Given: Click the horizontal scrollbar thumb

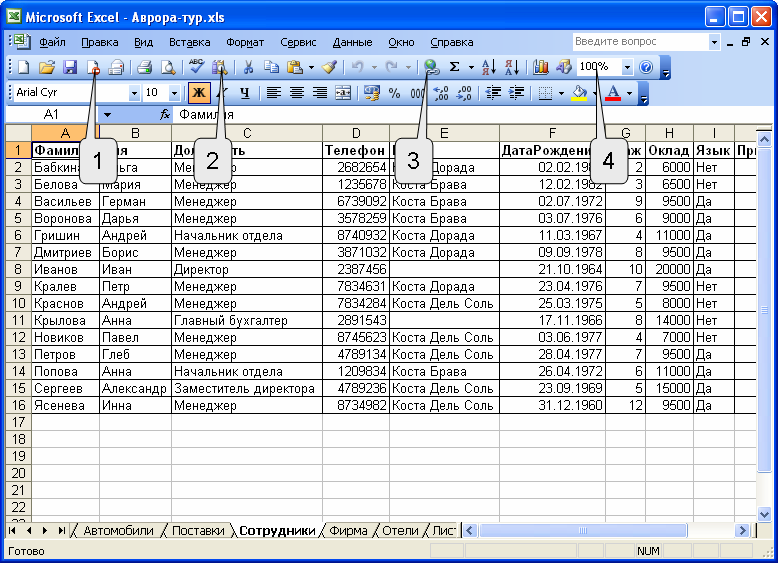Looking at the screenshot, I should [x=583, y=531].
